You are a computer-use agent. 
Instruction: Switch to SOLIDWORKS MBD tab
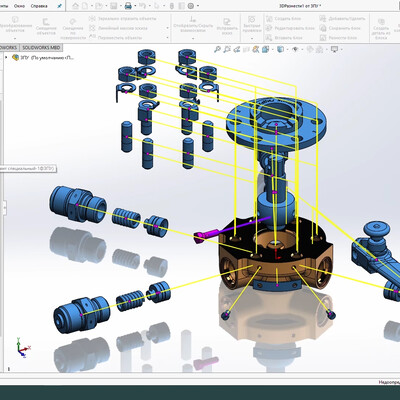(x=41, y=48)
